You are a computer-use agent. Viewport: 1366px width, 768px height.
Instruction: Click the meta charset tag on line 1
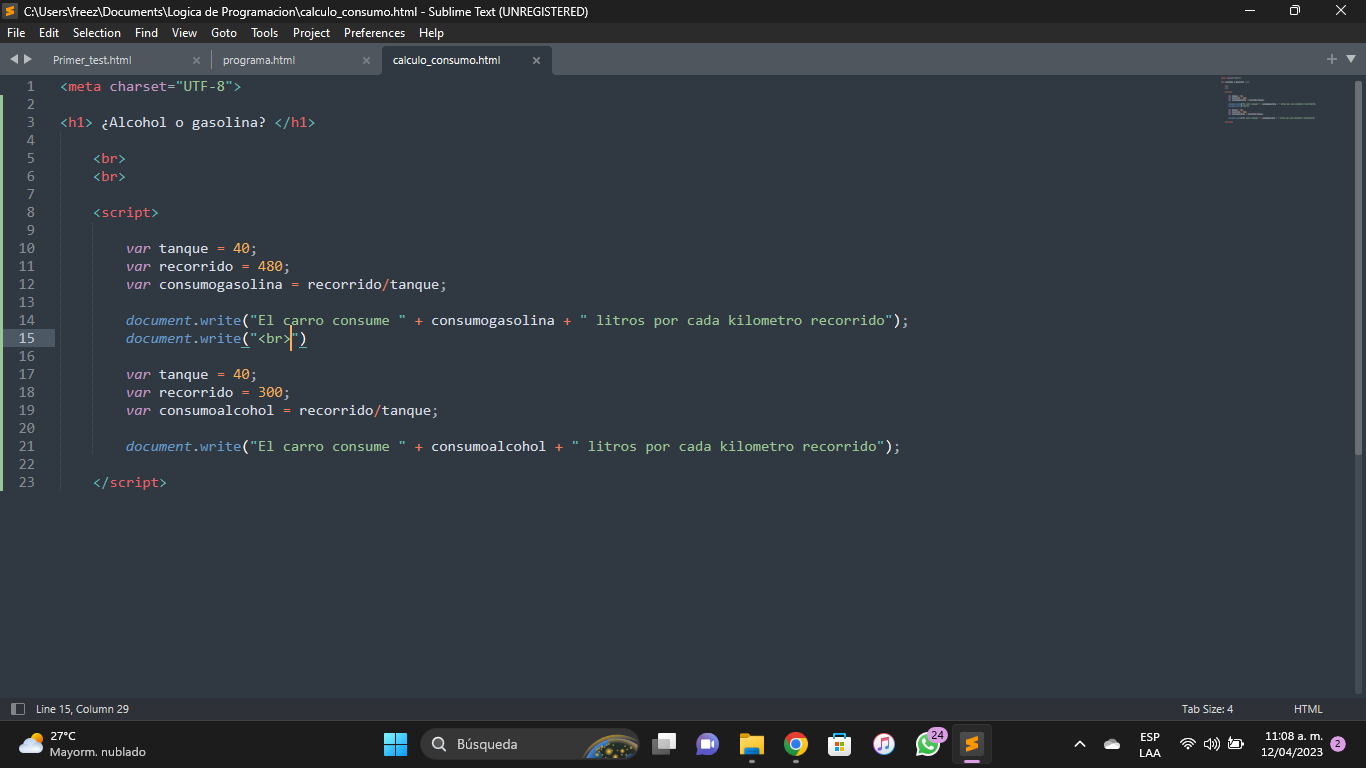151,86
